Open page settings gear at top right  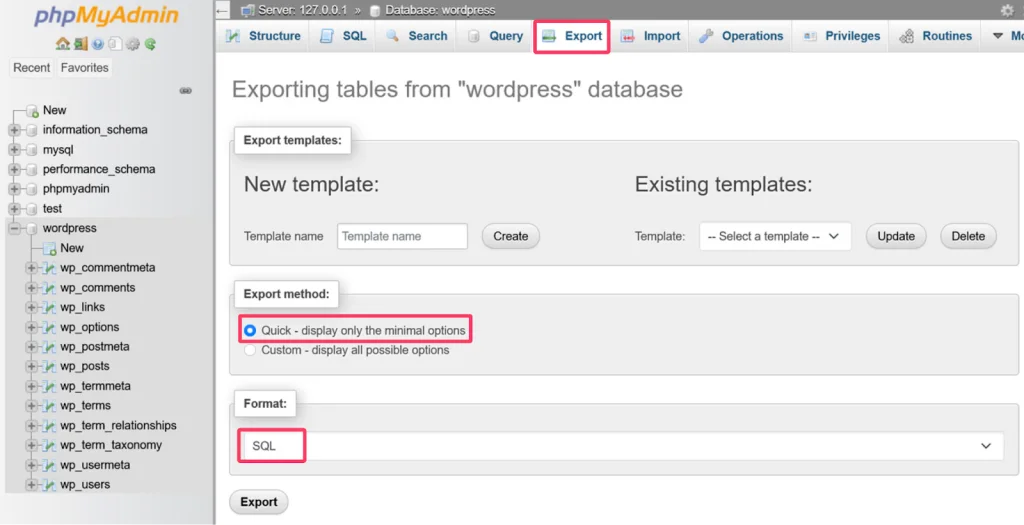[x=1007, y=10]
